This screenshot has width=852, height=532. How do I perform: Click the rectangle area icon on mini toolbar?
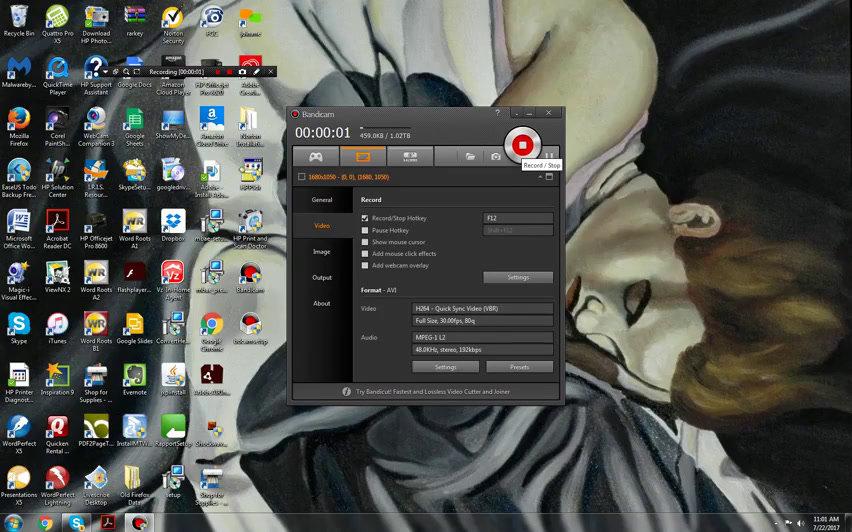(x=137, y=72)
